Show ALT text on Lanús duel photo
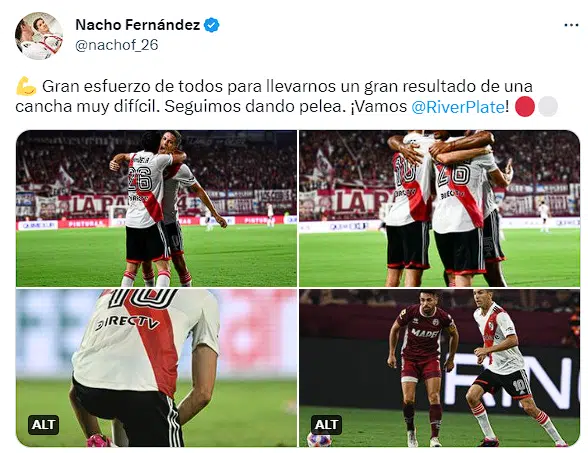Viewport: 588px width, 453px height. point(326,424)
